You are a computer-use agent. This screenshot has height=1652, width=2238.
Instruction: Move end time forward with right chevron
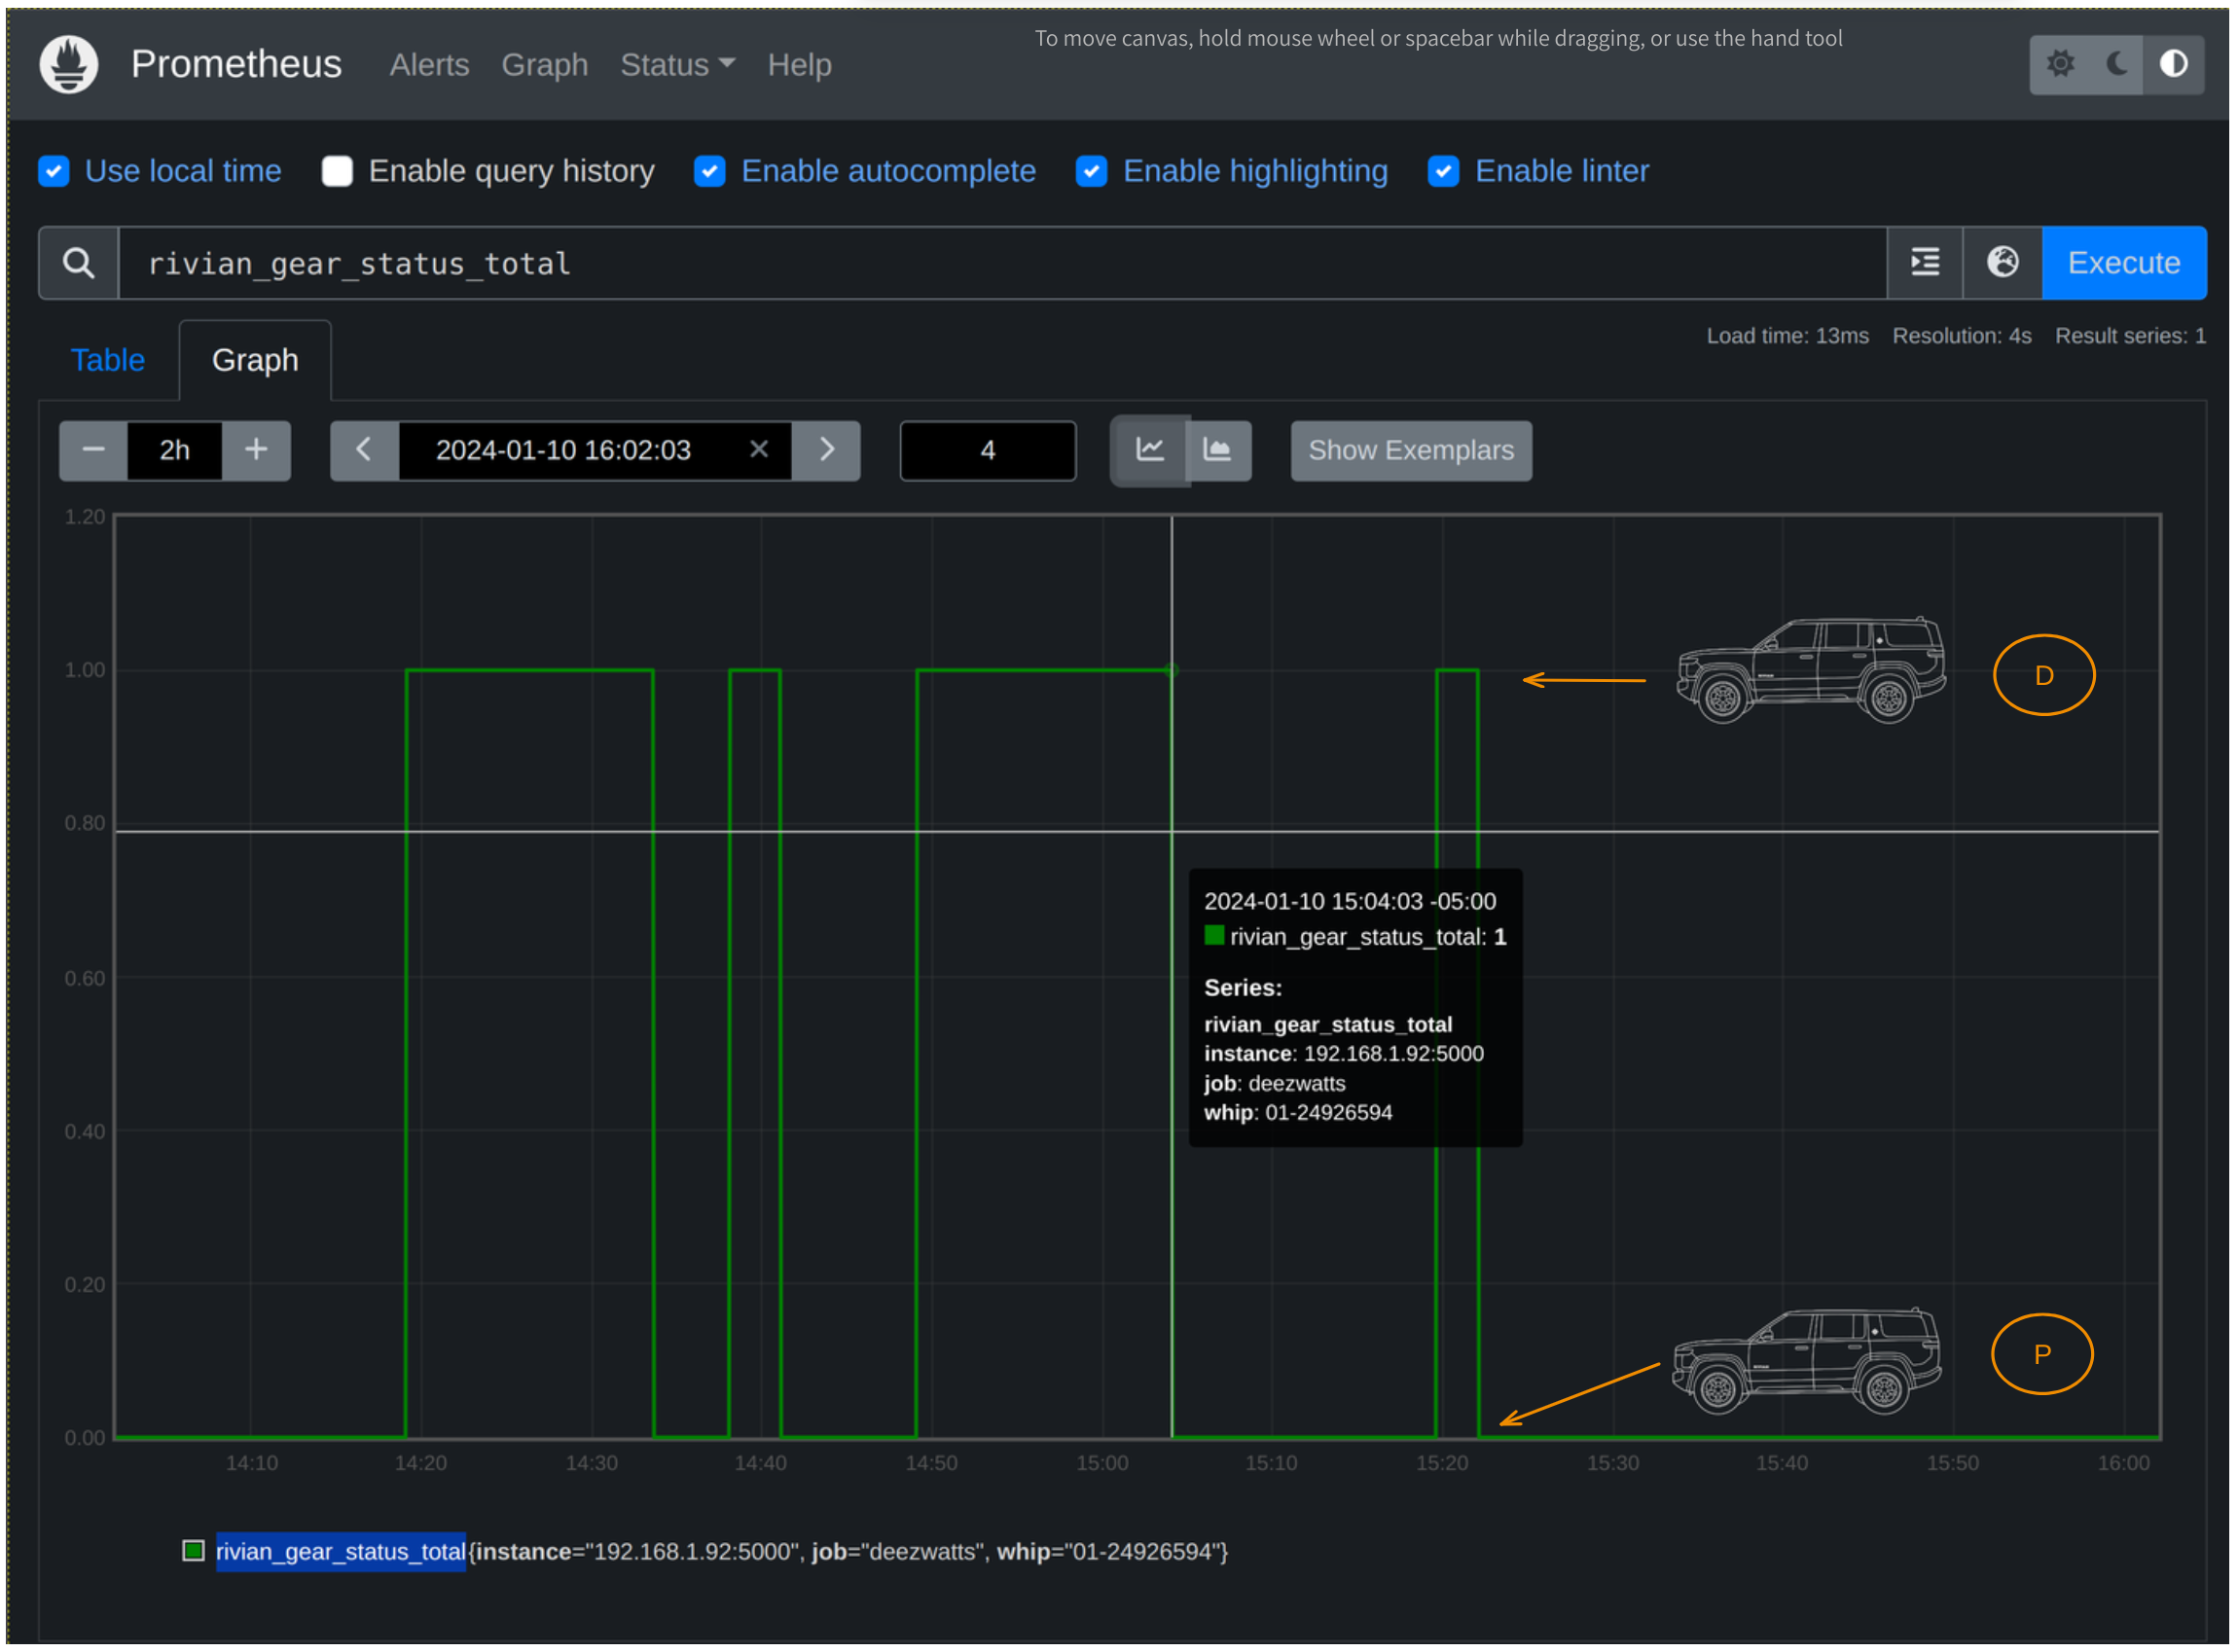(x=827, y=451)
